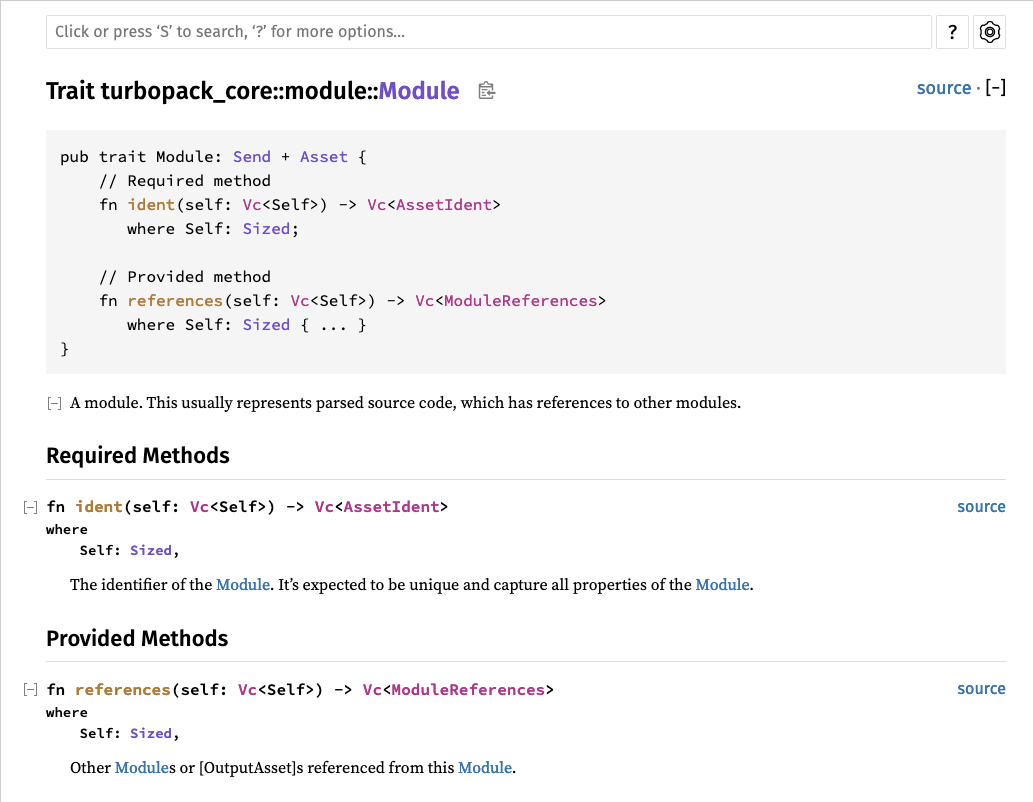Click the '// Provided method' comment
This screenshot has height=802, width=1033.
pyautogui.click(x=184, y=277)
